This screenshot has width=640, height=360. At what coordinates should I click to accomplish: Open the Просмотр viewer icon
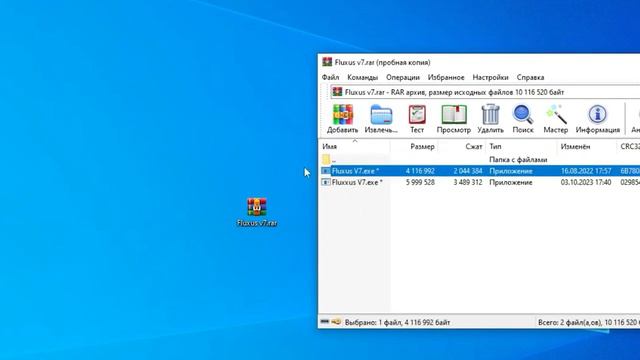pos(453,118)
